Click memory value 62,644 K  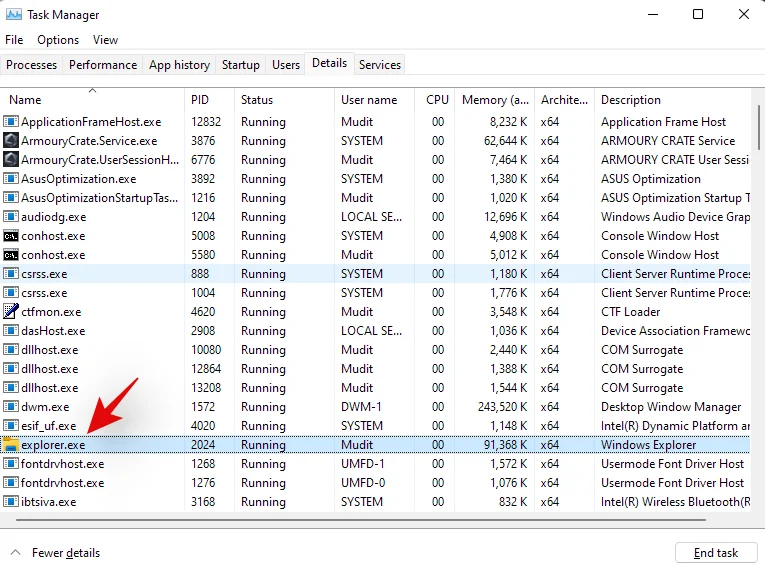[505, 141]
